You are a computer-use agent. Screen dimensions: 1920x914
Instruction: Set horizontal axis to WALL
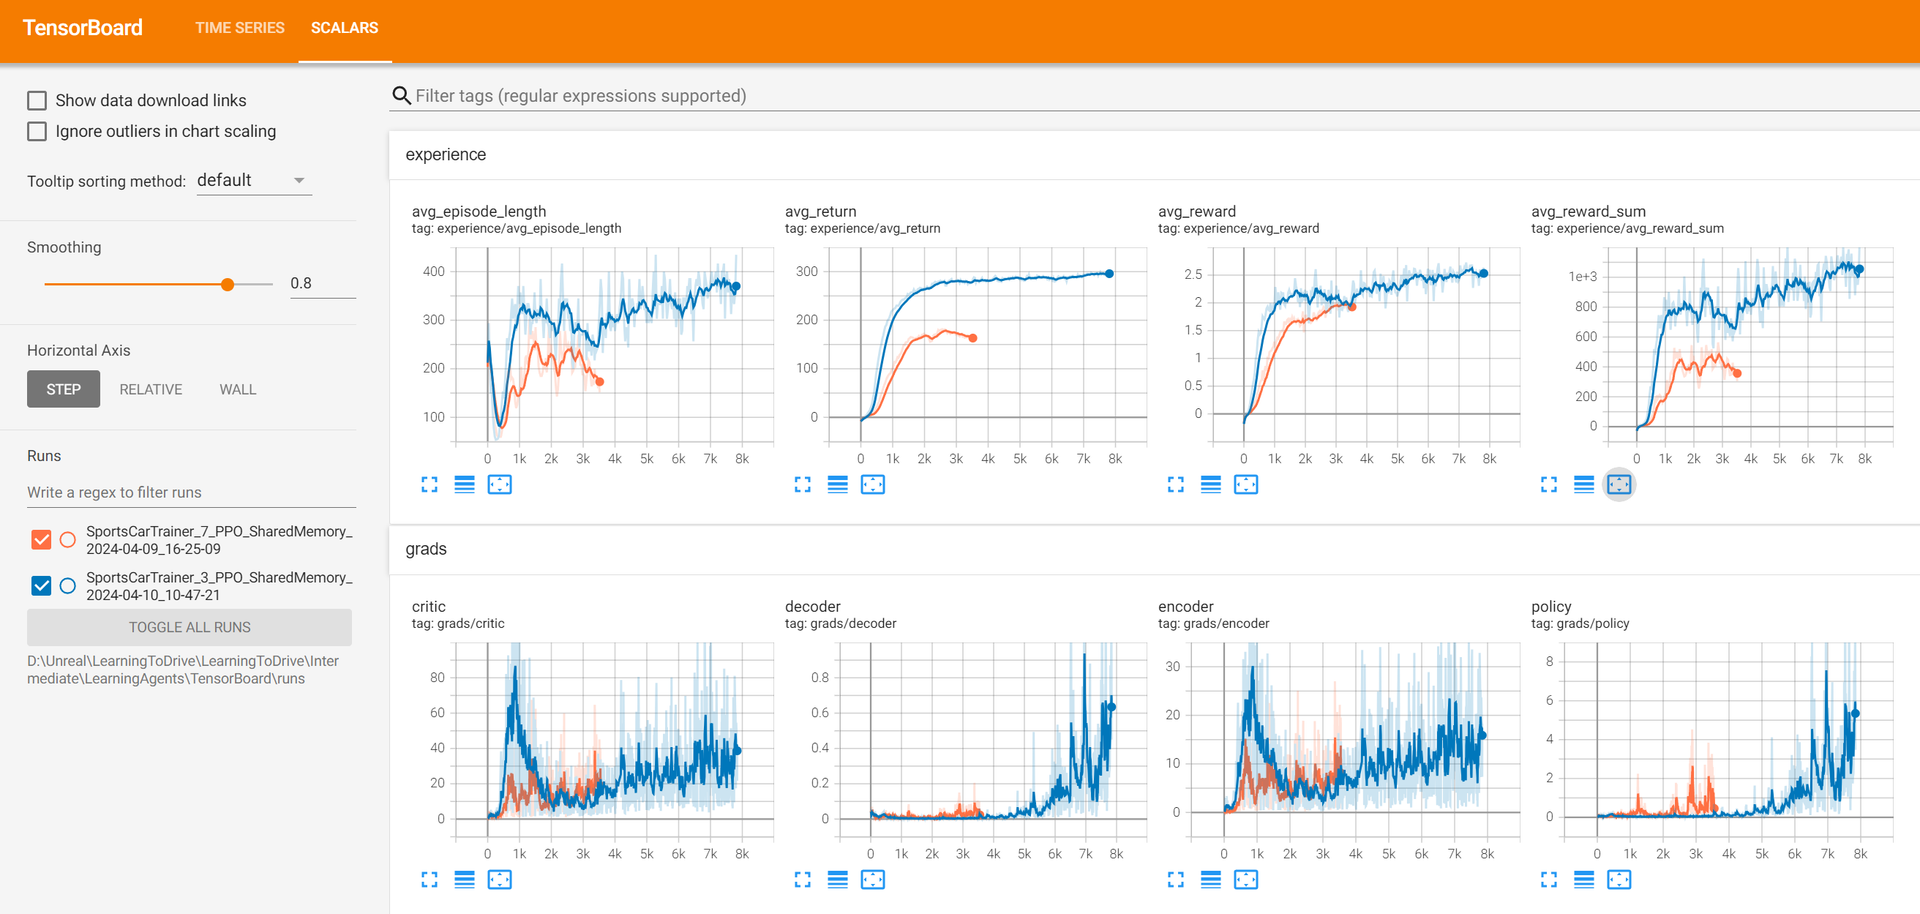point(237,389)
